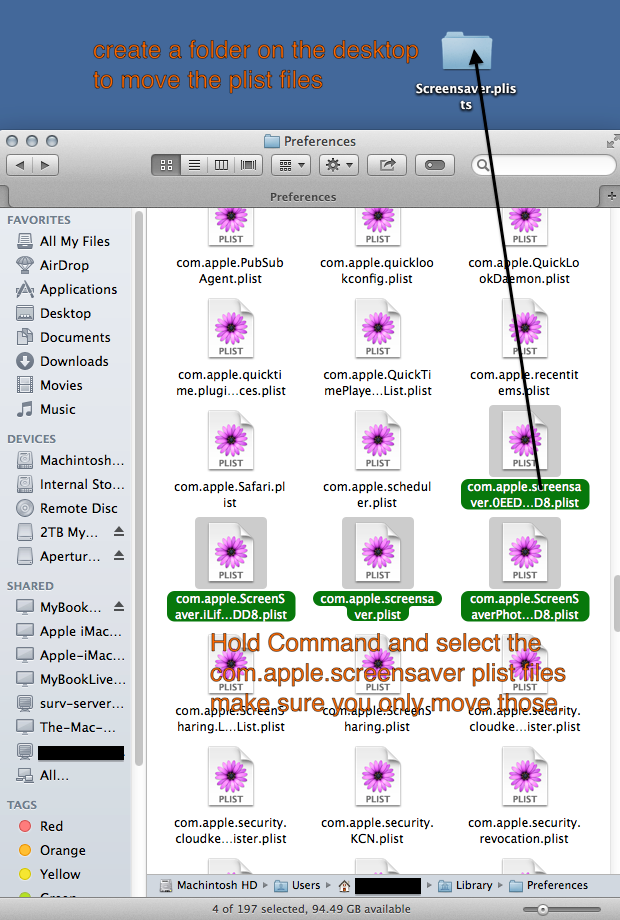
Task: Select com.apple.screensaver.0EED…D8.plist file
Action: (524, 458)
